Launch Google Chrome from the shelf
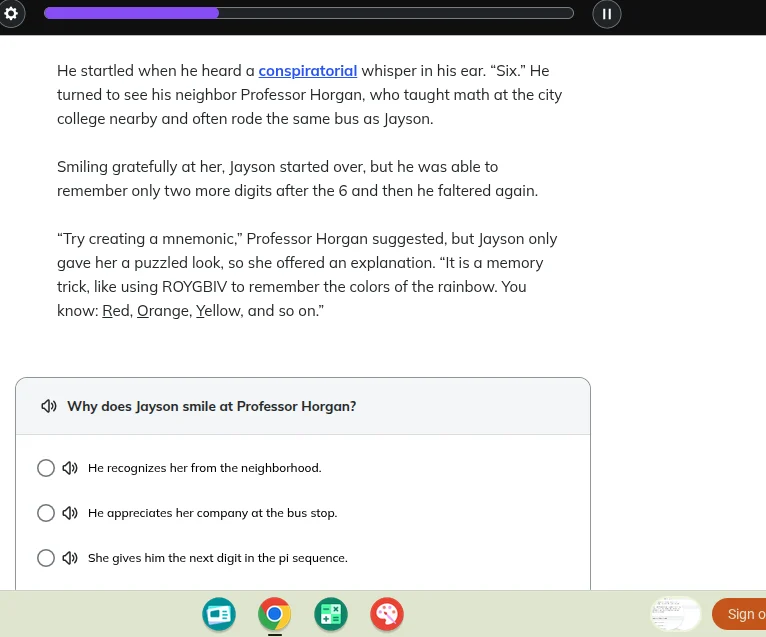Screen dimensions: 766x637 (x=274, y=614)
